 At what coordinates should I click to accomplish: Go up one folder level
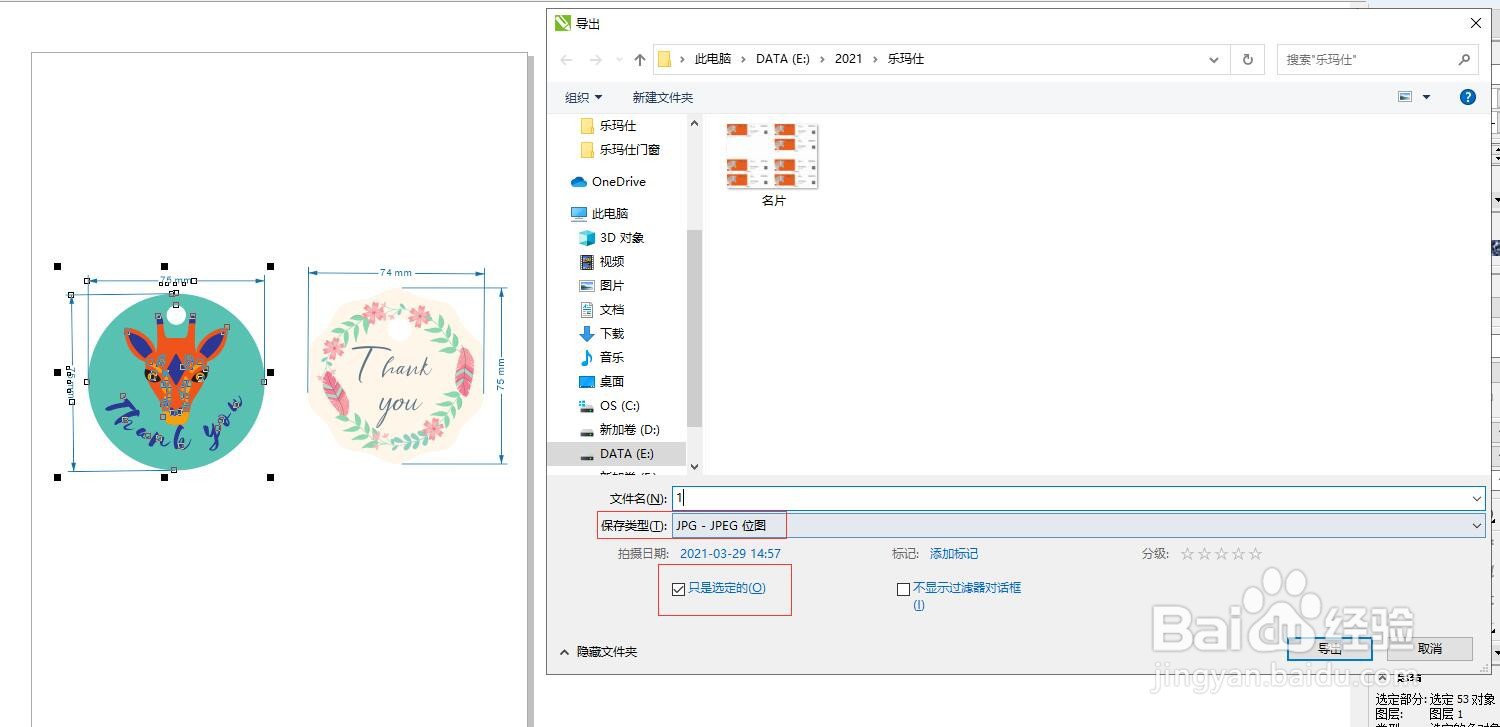(x=640, y=60)
